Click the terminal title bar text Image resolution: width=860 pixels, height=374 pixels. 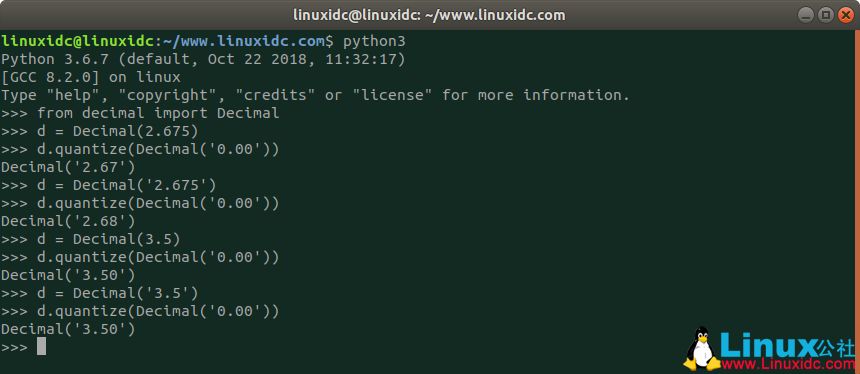429,15
